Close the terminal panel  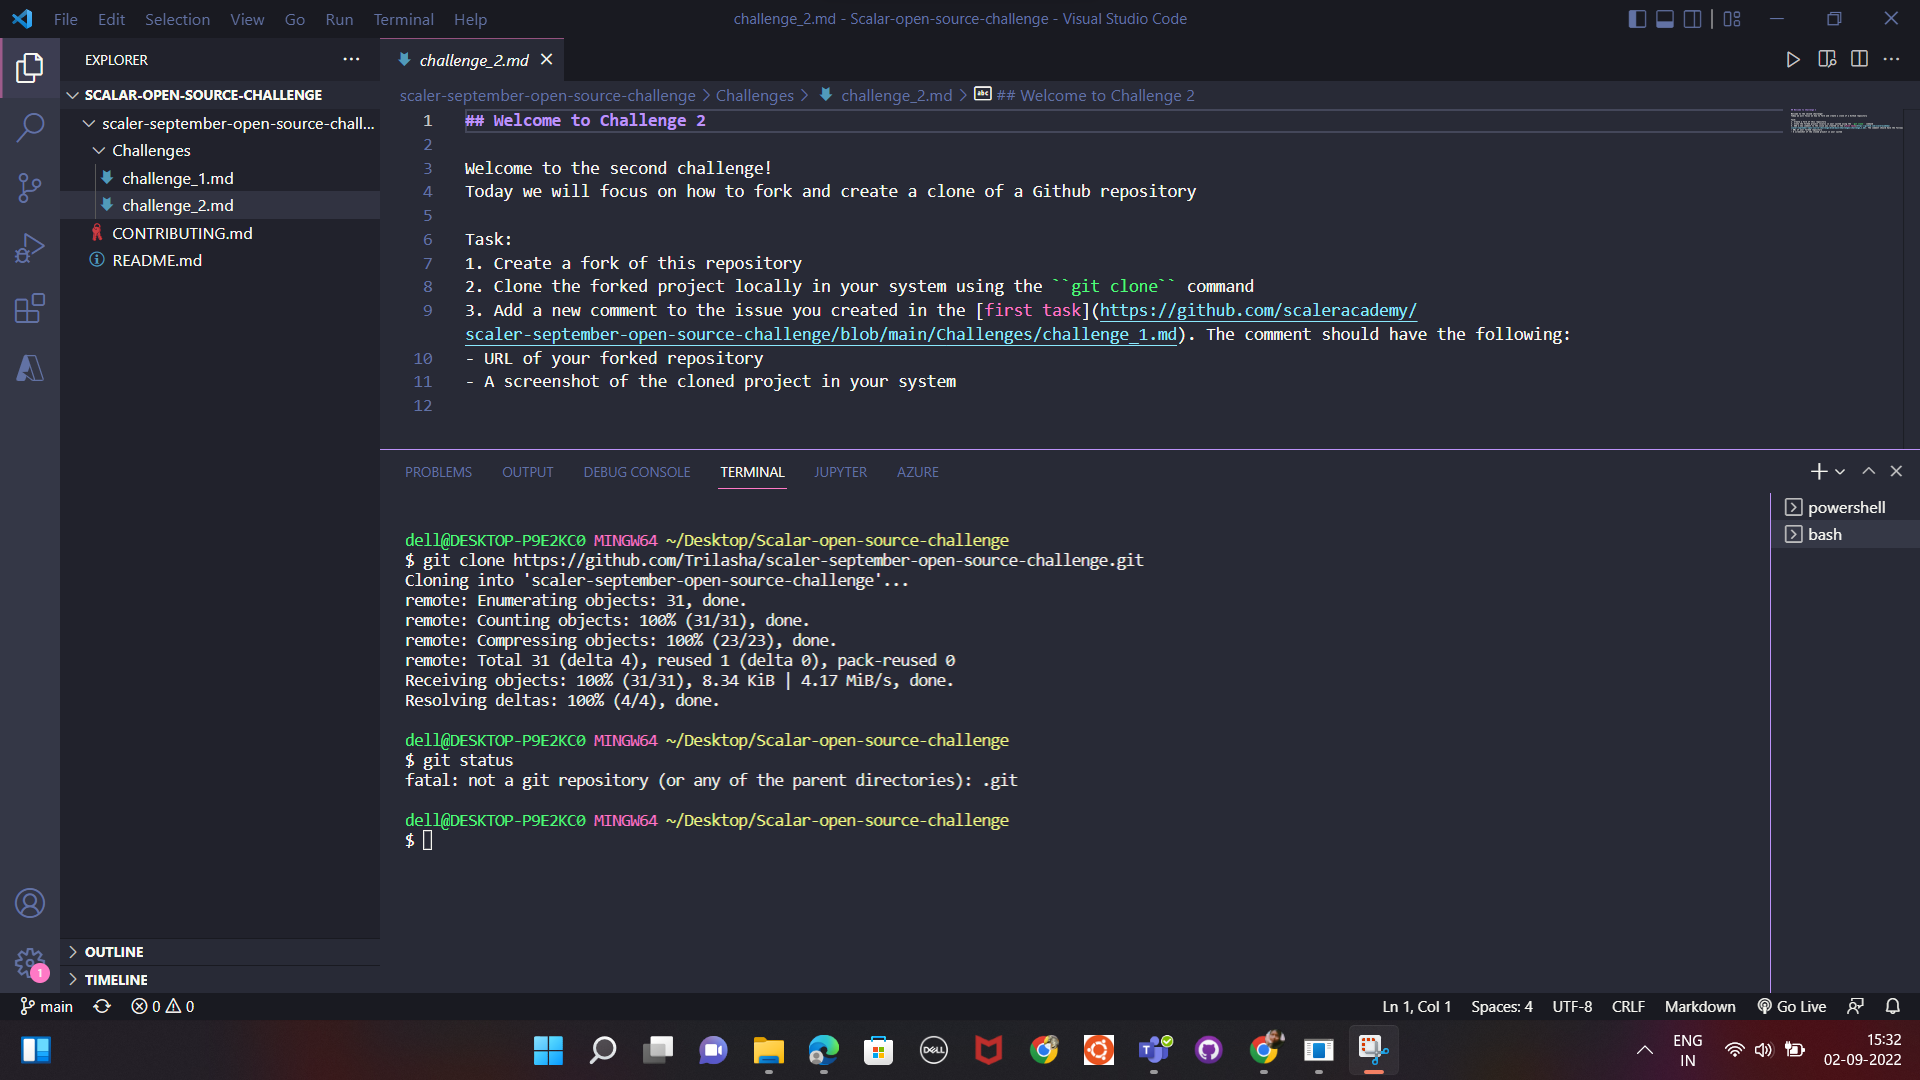[1896, 471]
